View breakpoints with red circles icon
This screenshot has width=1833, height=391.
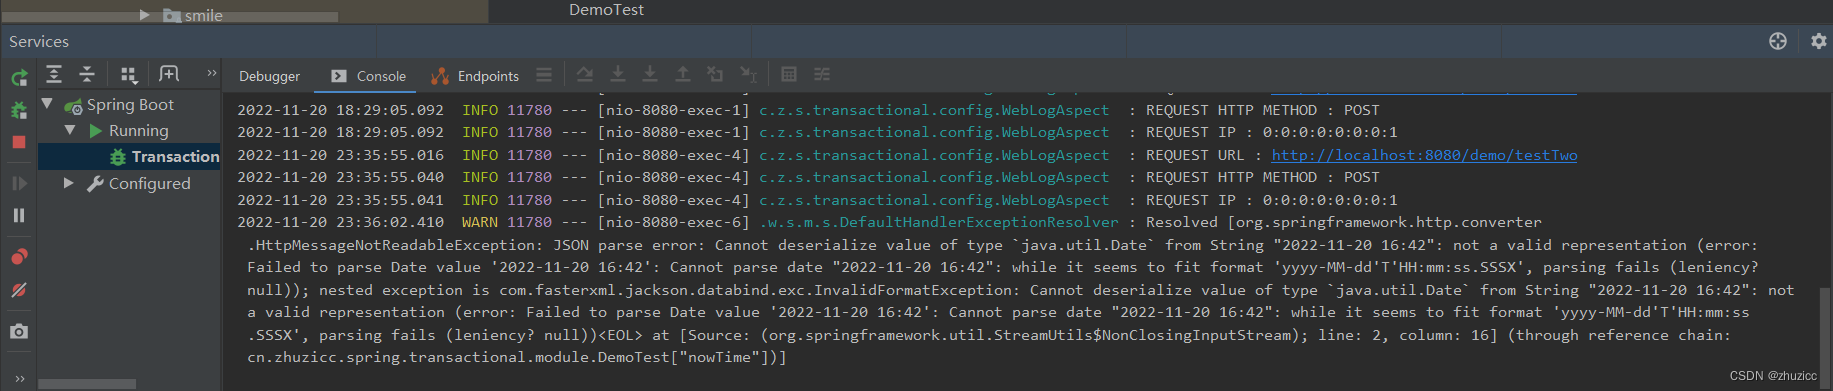pyautogui.click(x=19, y=257)
